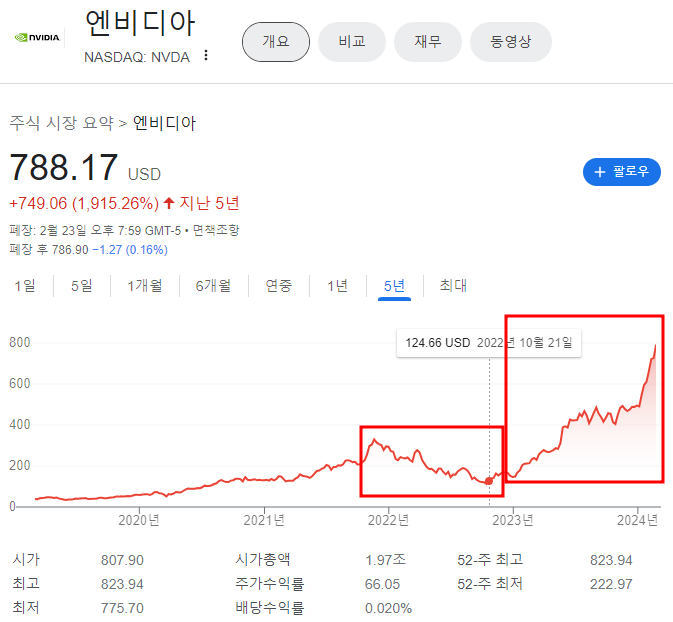Click the 시가총액 value 1.97조

[385, 560]
